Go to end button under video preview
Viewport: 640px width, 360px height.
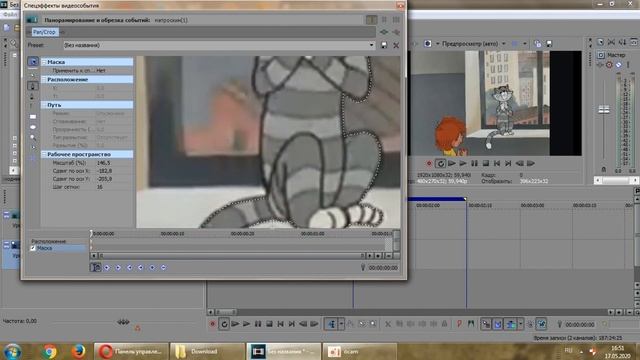point(508,163)
